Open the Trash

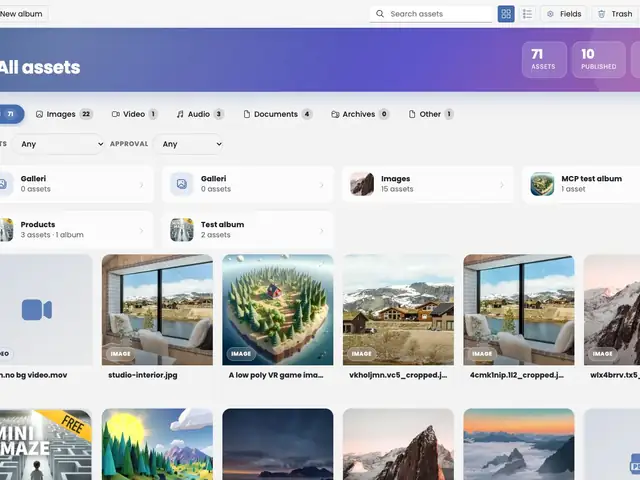[x=616, y=14]
